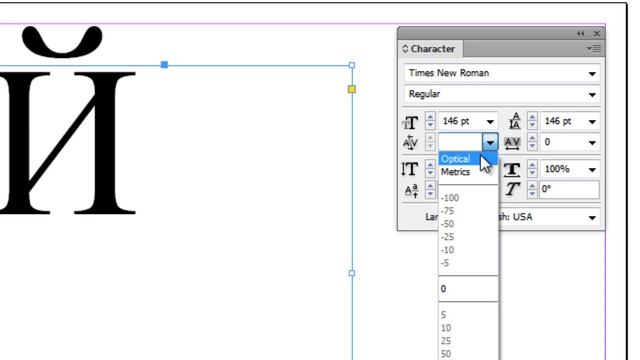Click the top right corner frame handle
640x360 pixels.
click(x=352, y=65)
